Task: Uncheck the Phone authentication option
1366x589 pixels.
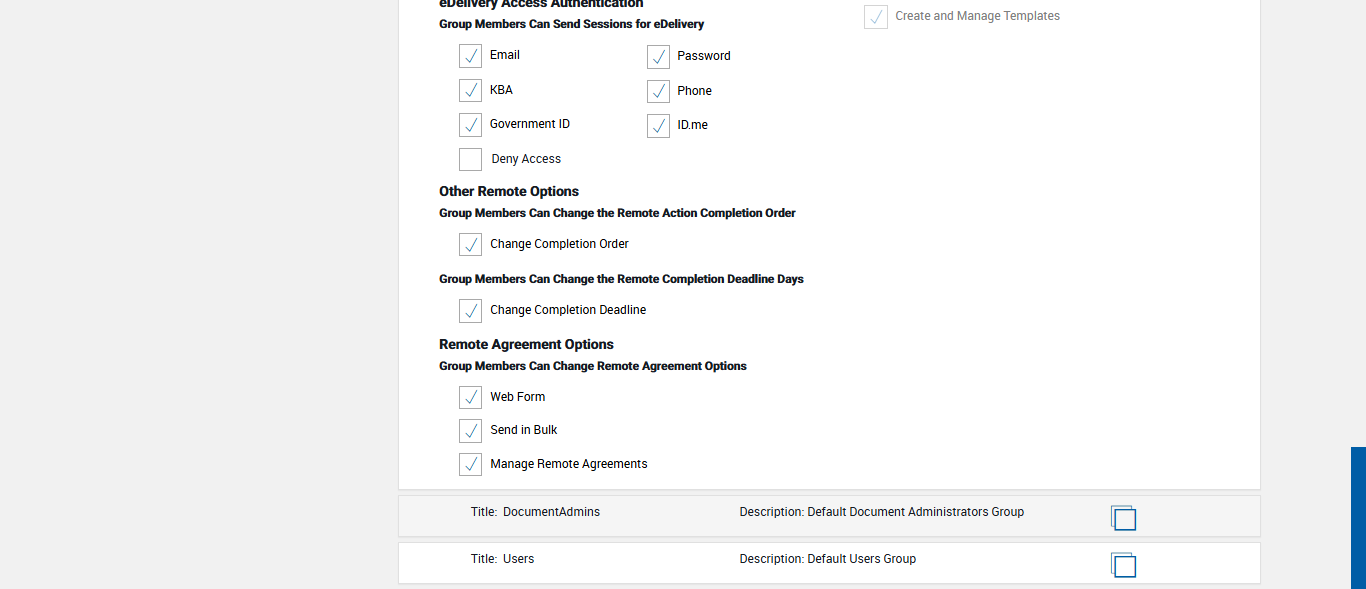Action: [658, 92]
